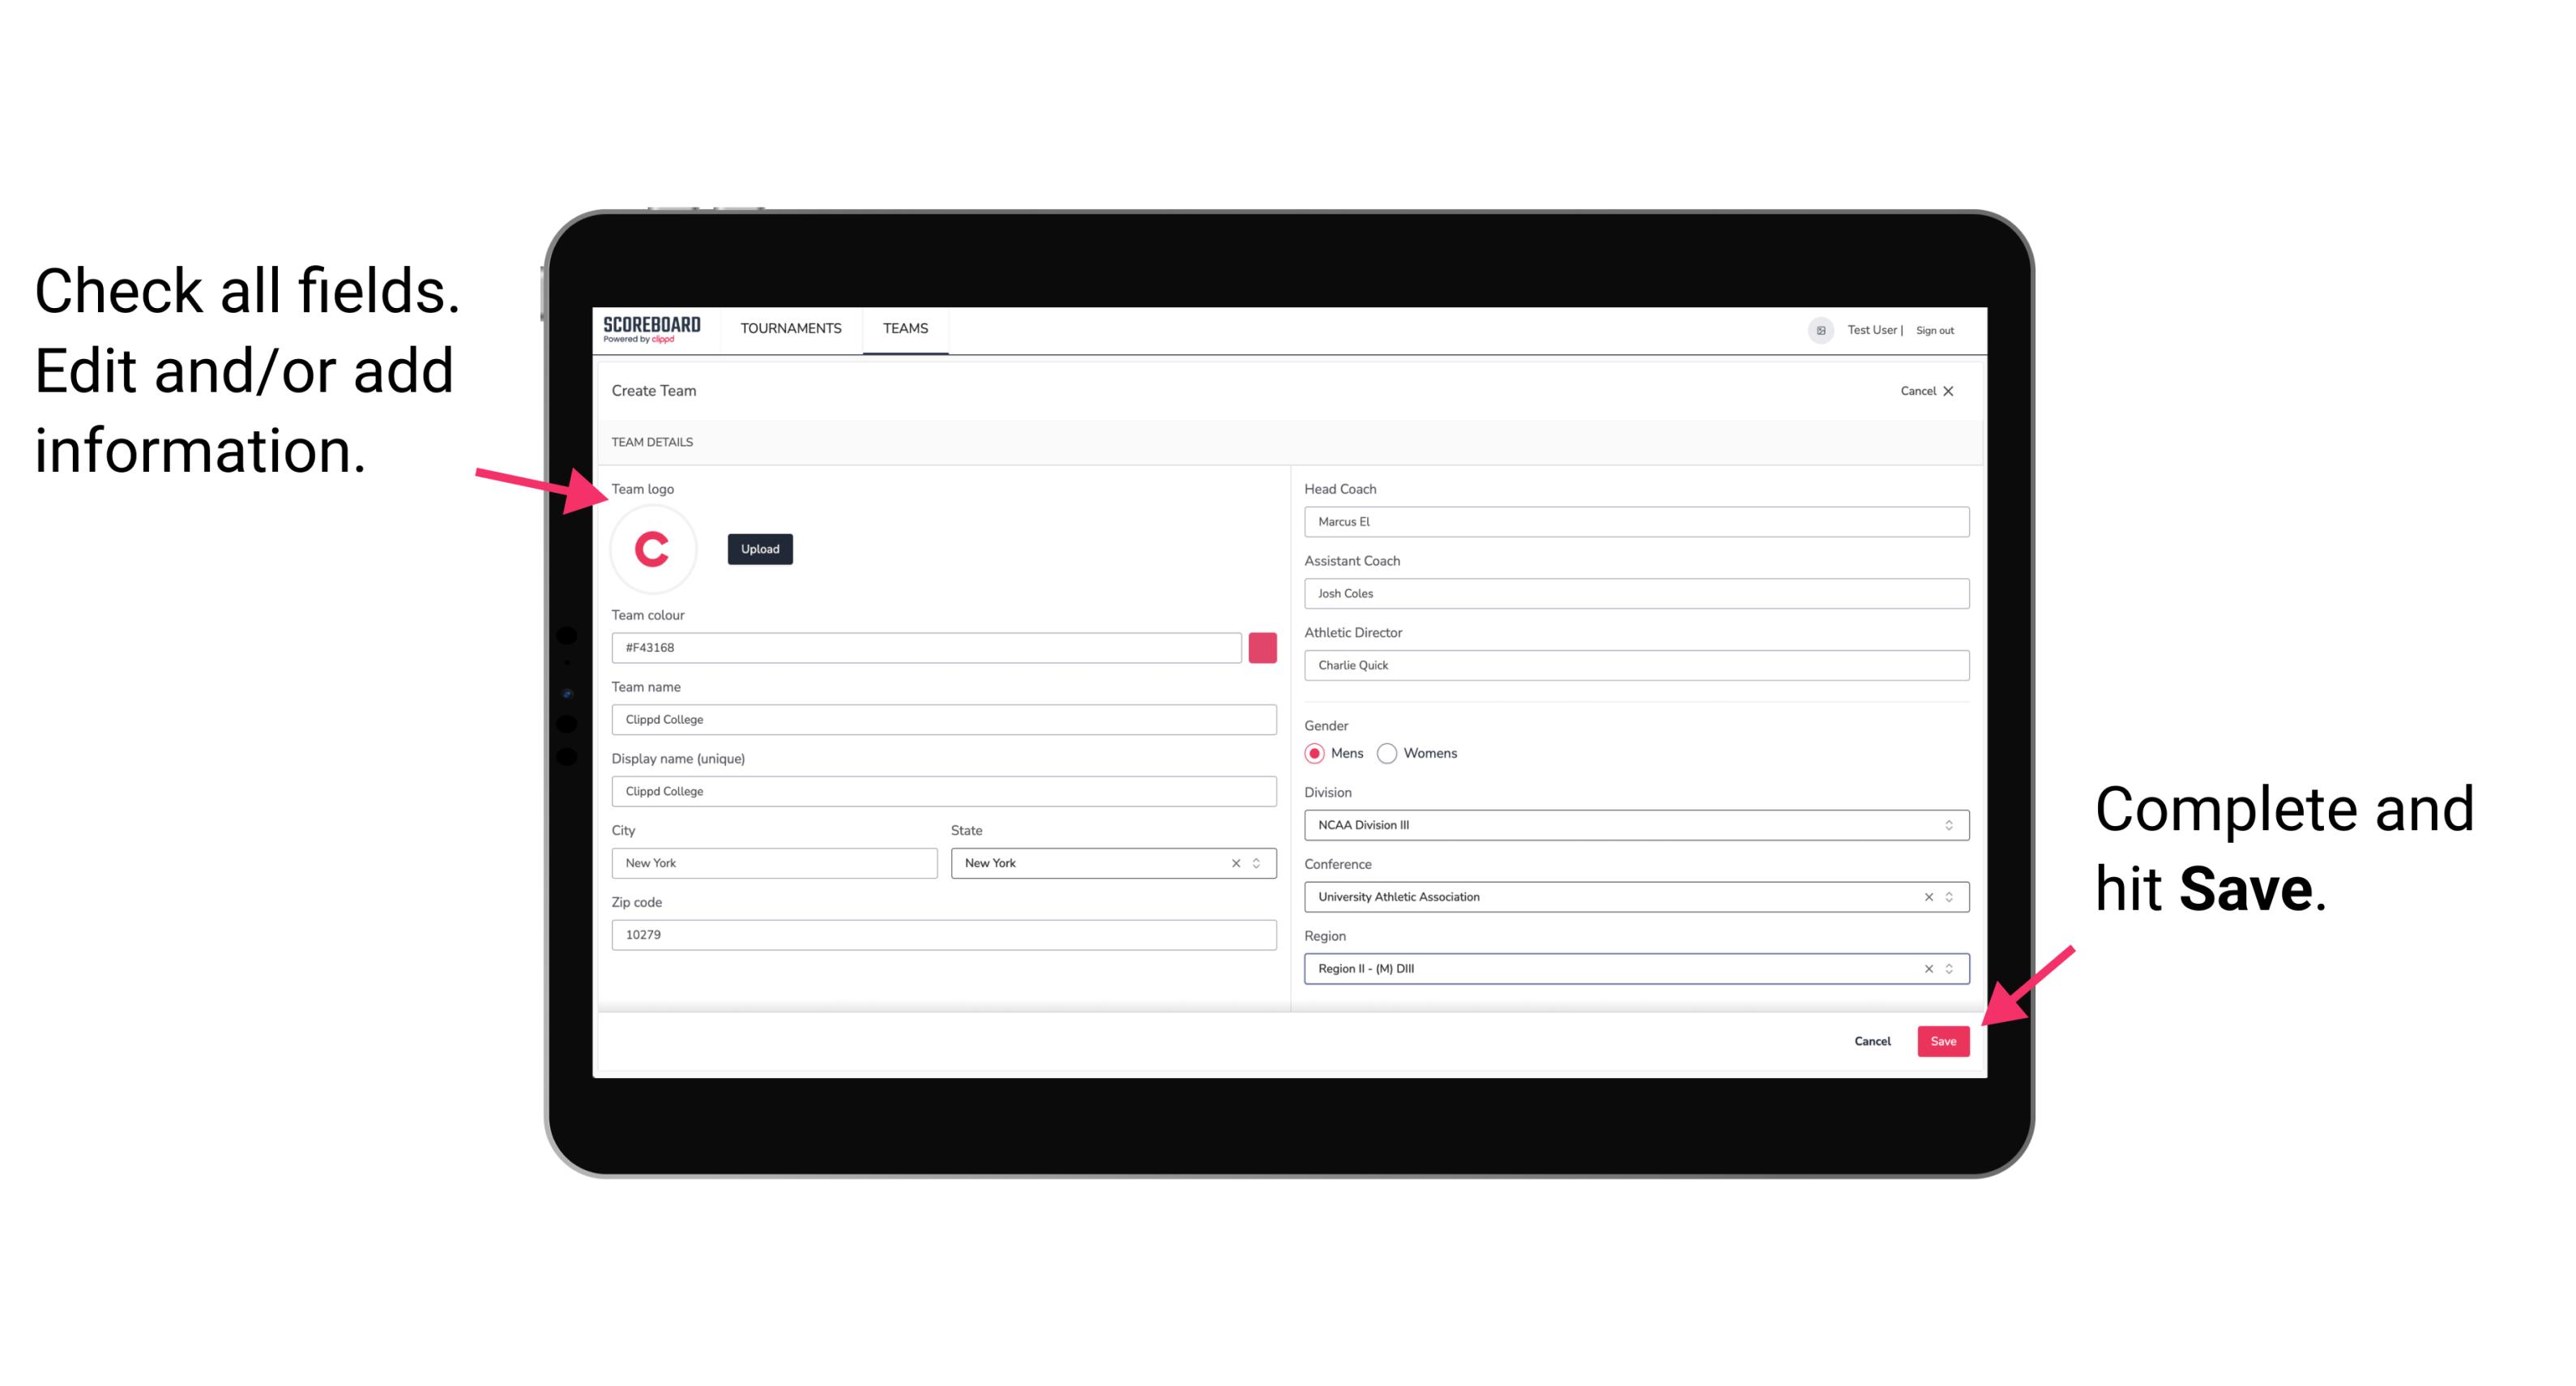The image size is (2576, 1386).
Task: Expand the Conference dropdown selector
Action: 1950,896
